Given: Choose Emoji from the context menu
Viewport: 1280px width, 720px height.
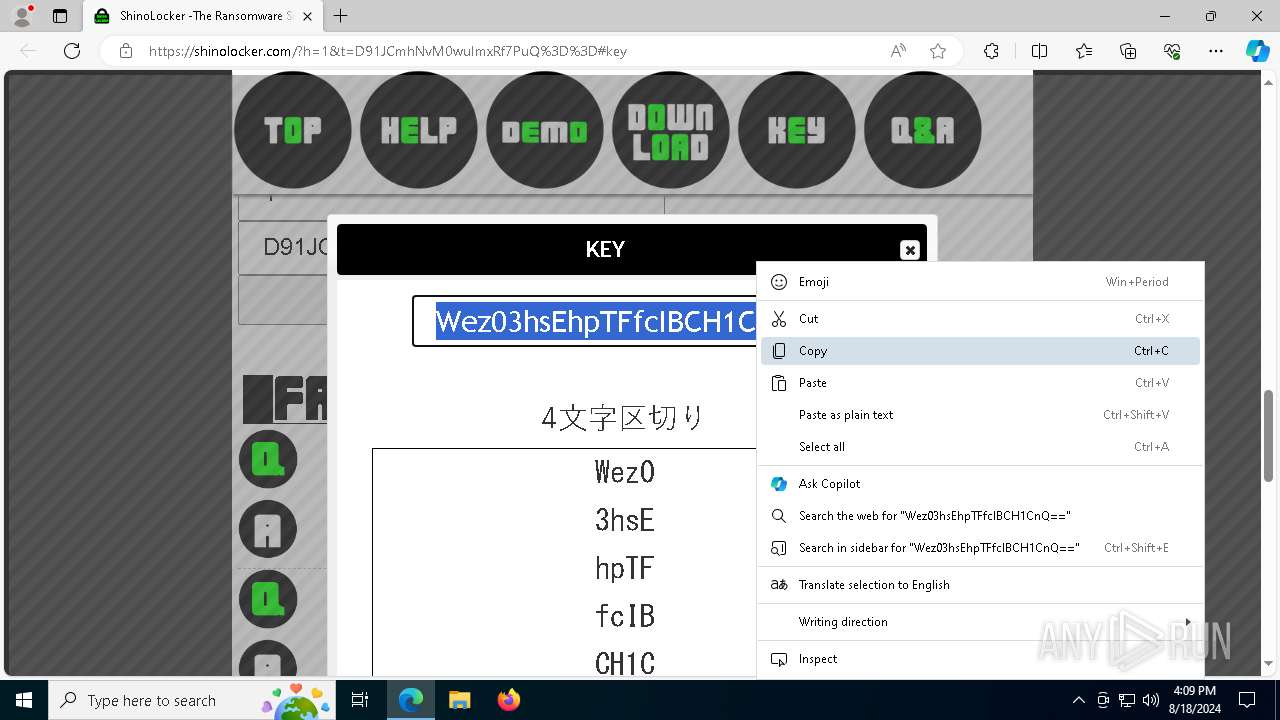Looking at the screenshot, I should 980,282.
